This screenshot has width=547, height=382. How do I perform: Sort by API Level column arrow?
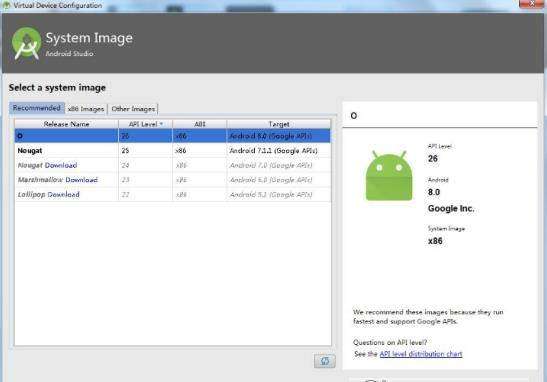(x=161, y=124)
